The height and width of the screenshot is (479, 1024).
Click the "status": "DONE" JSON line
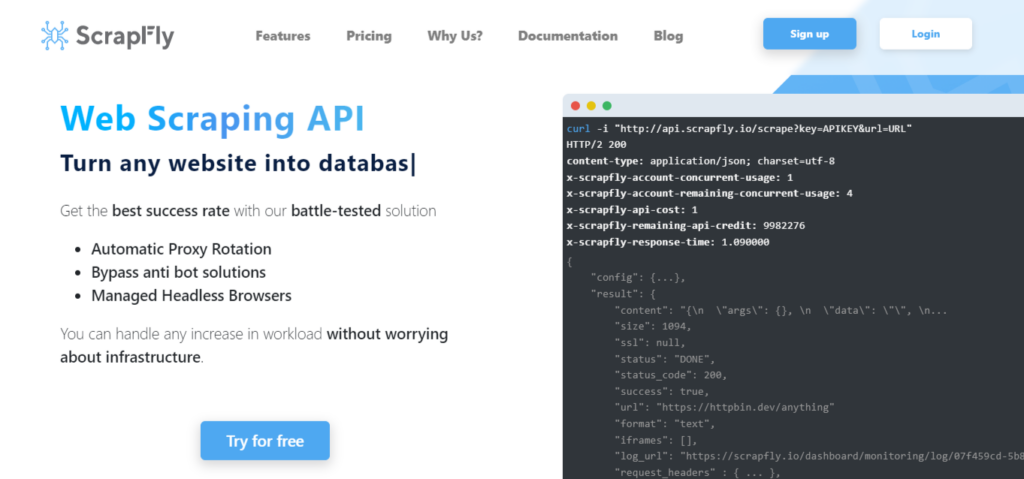pos(665,359)
